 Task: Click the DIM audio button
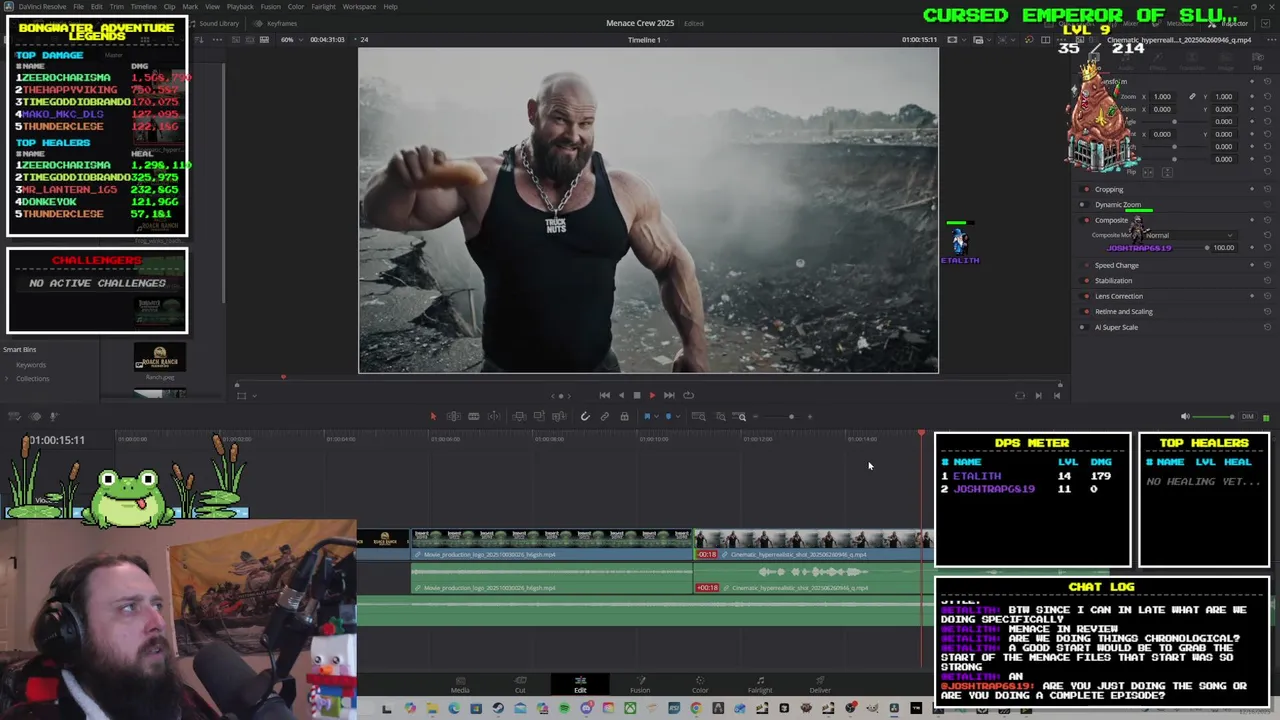1247,416
